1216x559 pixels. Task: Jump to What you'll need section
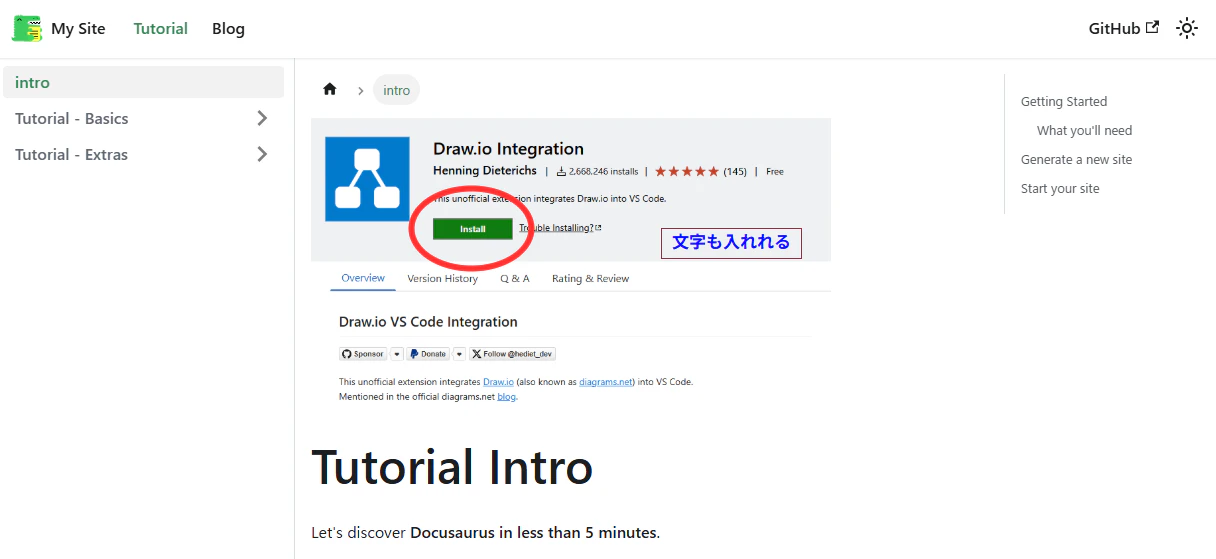1084,130
